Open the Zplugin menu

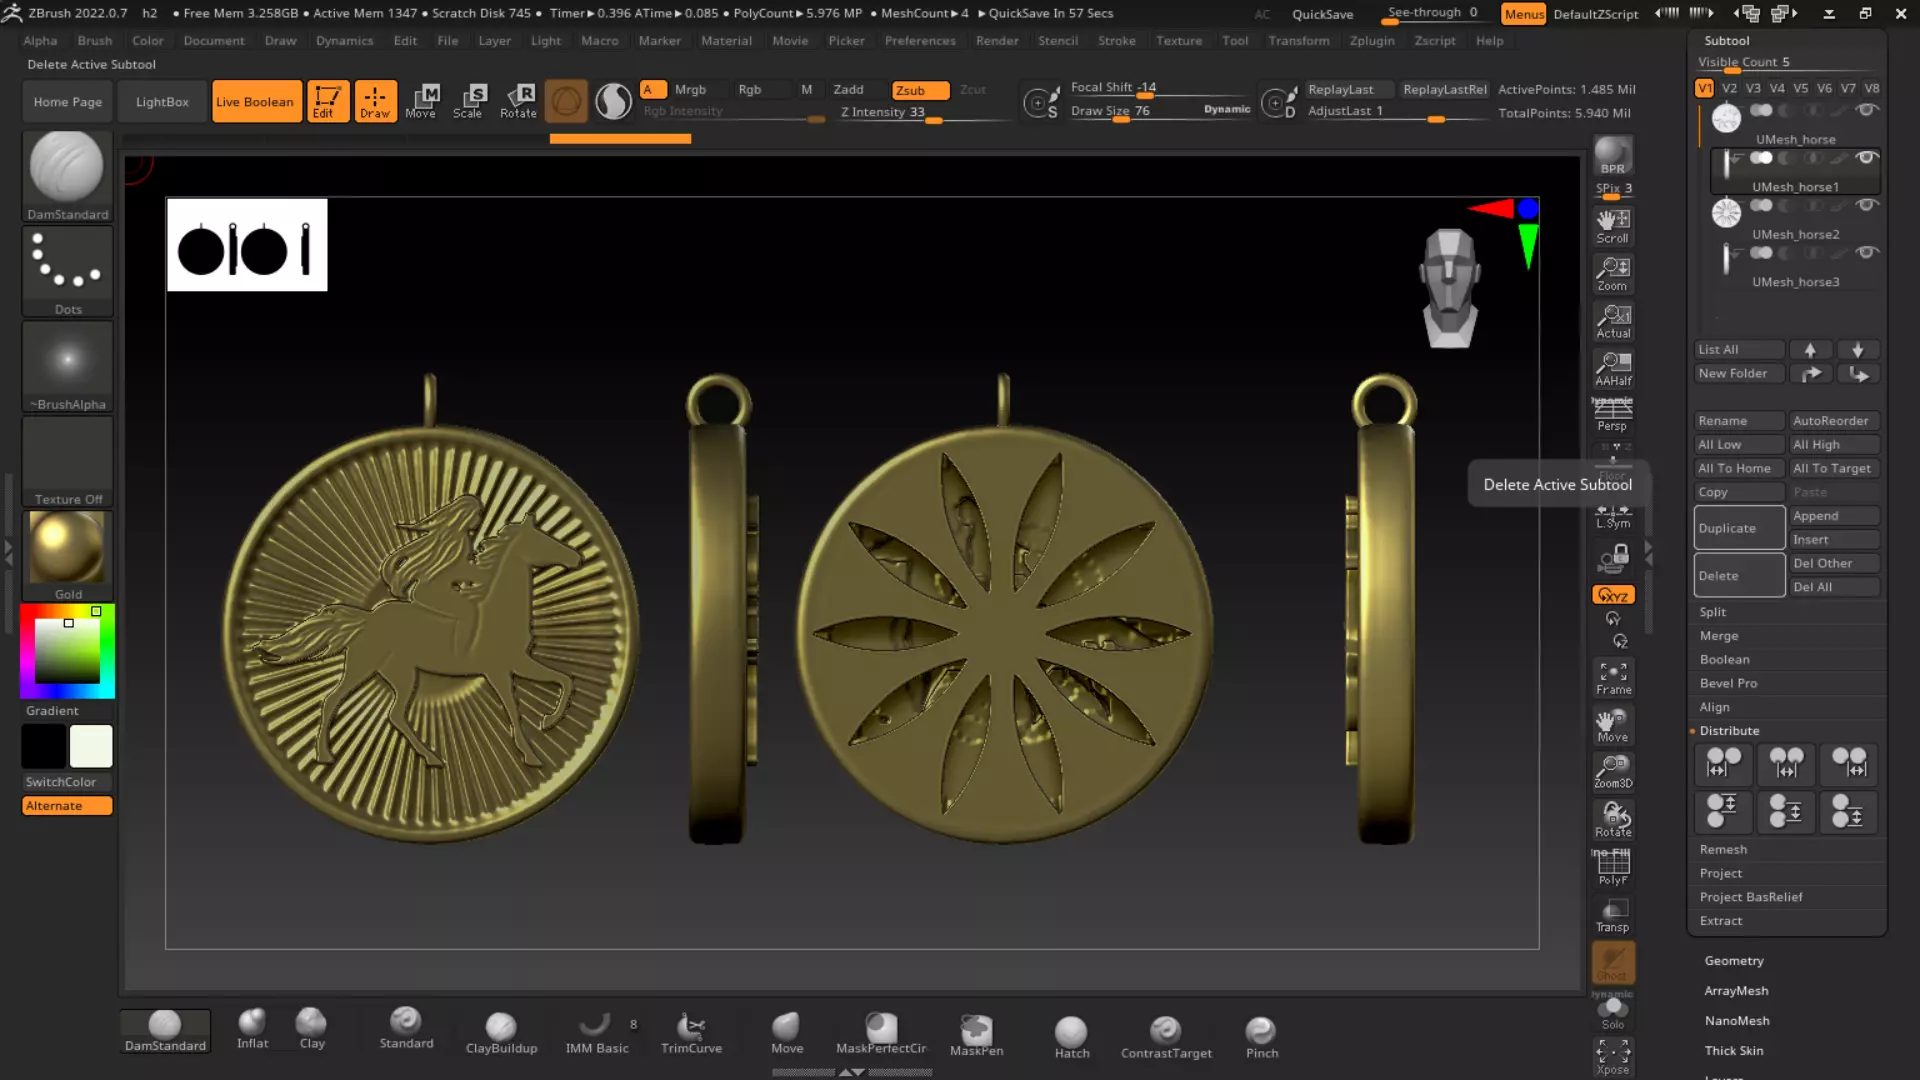[1372, 41]
